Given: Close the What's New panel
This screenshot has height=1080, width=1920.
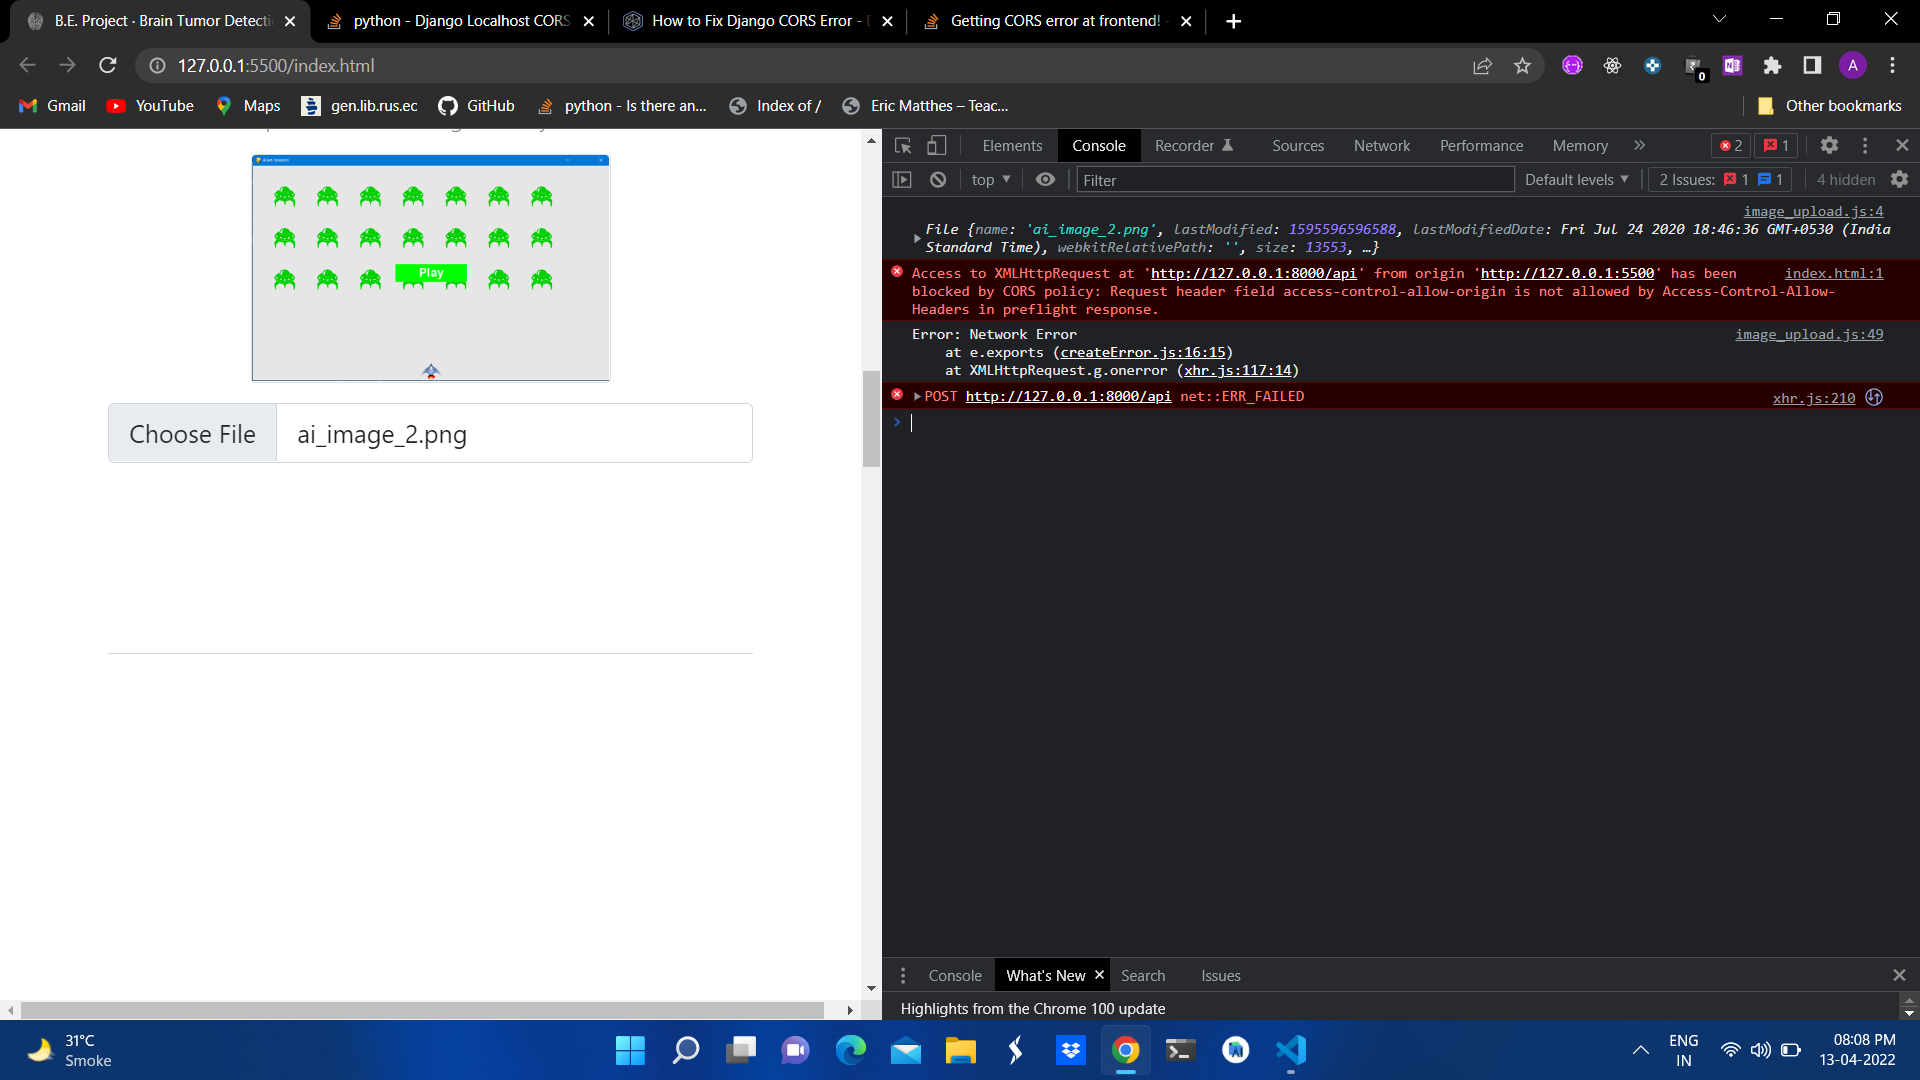Looking at the screenshot, I should [1100, 975].
